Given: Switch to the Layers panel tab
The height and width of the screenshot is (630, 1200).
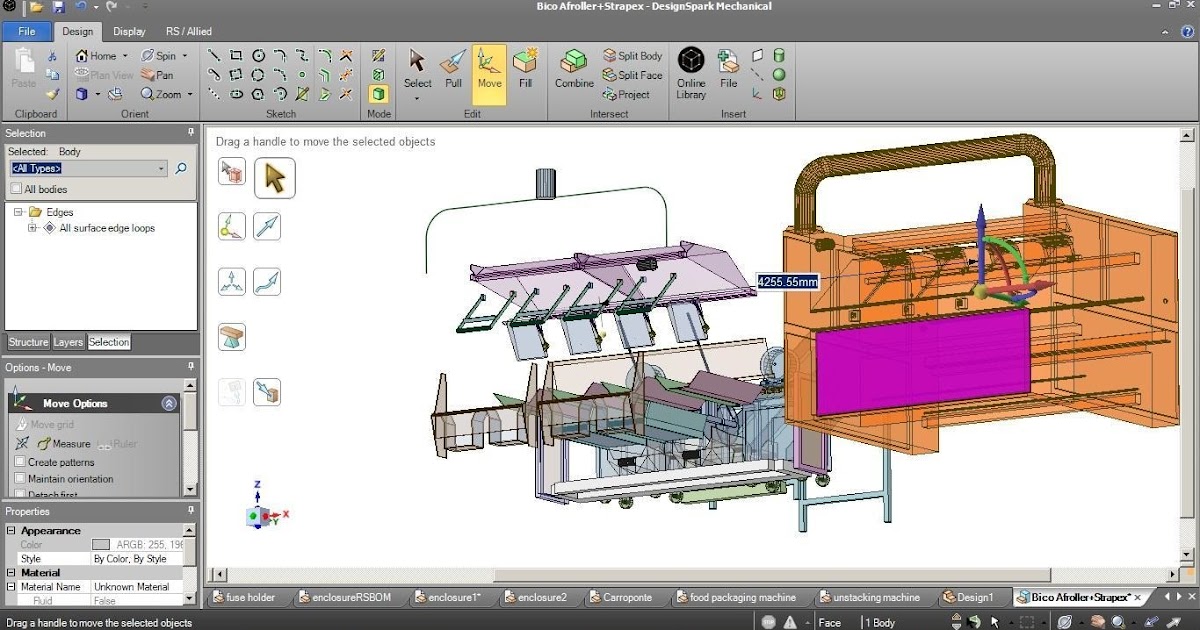Looking at the screenshot, I should tap(68, 342).
